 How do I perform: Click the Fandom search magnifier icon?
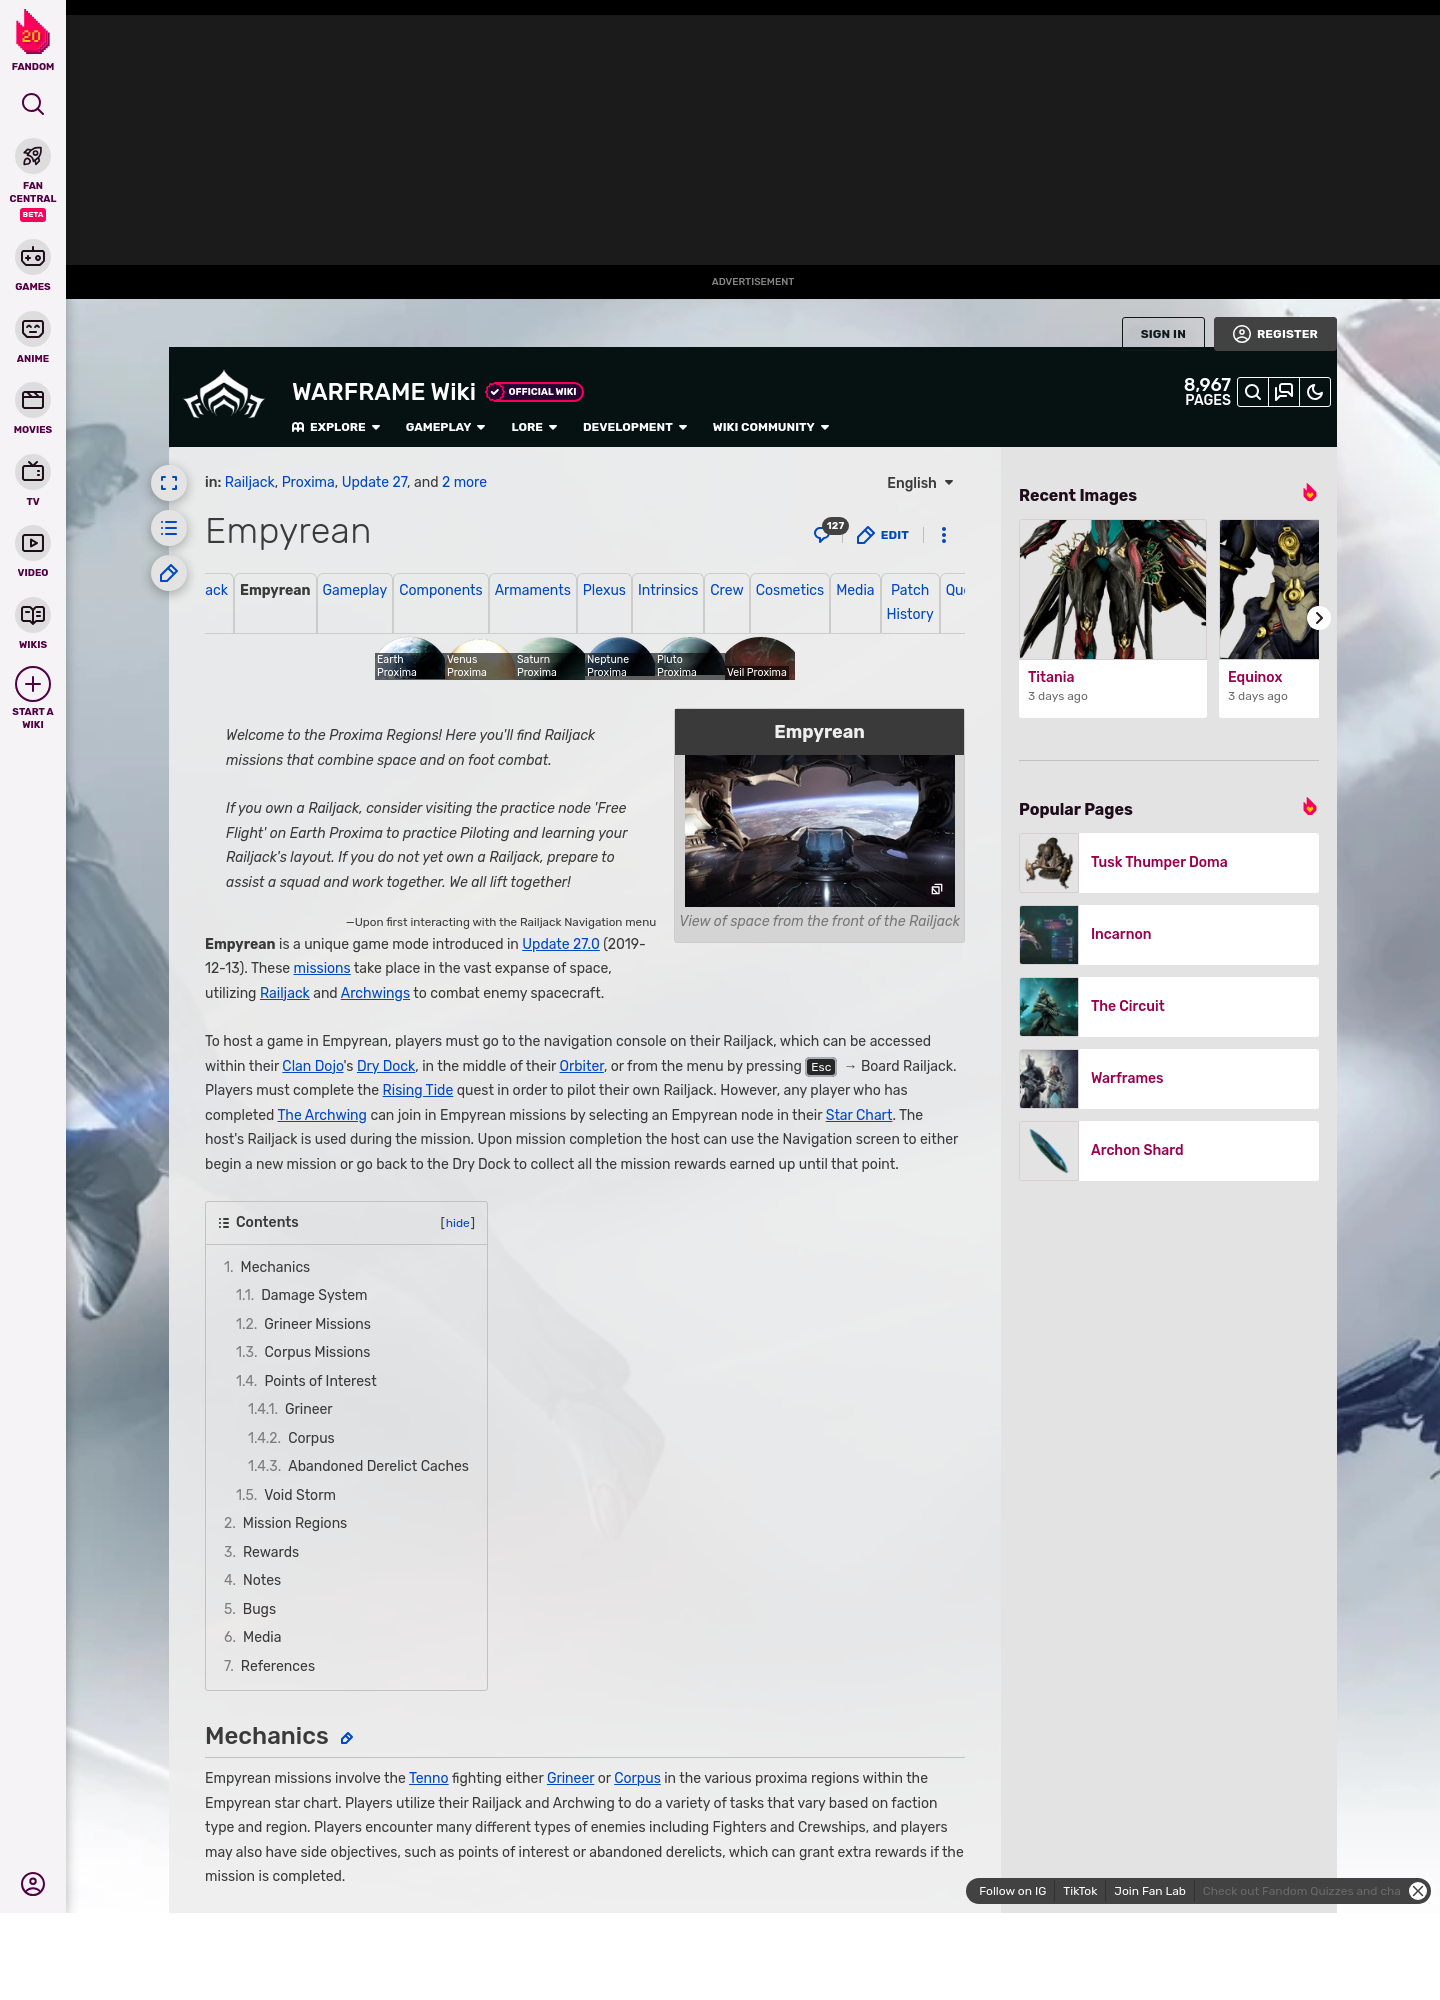[33, 104]
